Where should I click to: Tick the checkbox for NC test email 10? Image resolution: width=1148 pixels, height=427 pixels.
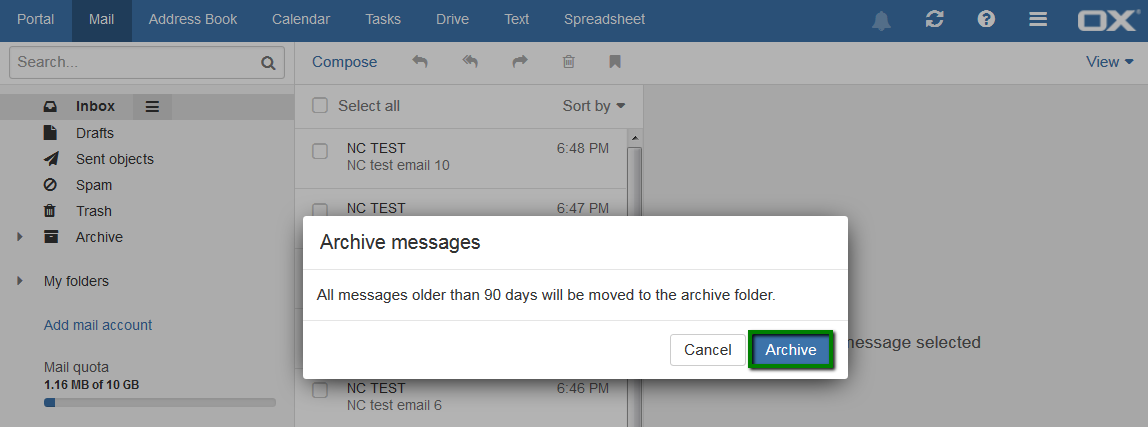(x=320, y=152)
